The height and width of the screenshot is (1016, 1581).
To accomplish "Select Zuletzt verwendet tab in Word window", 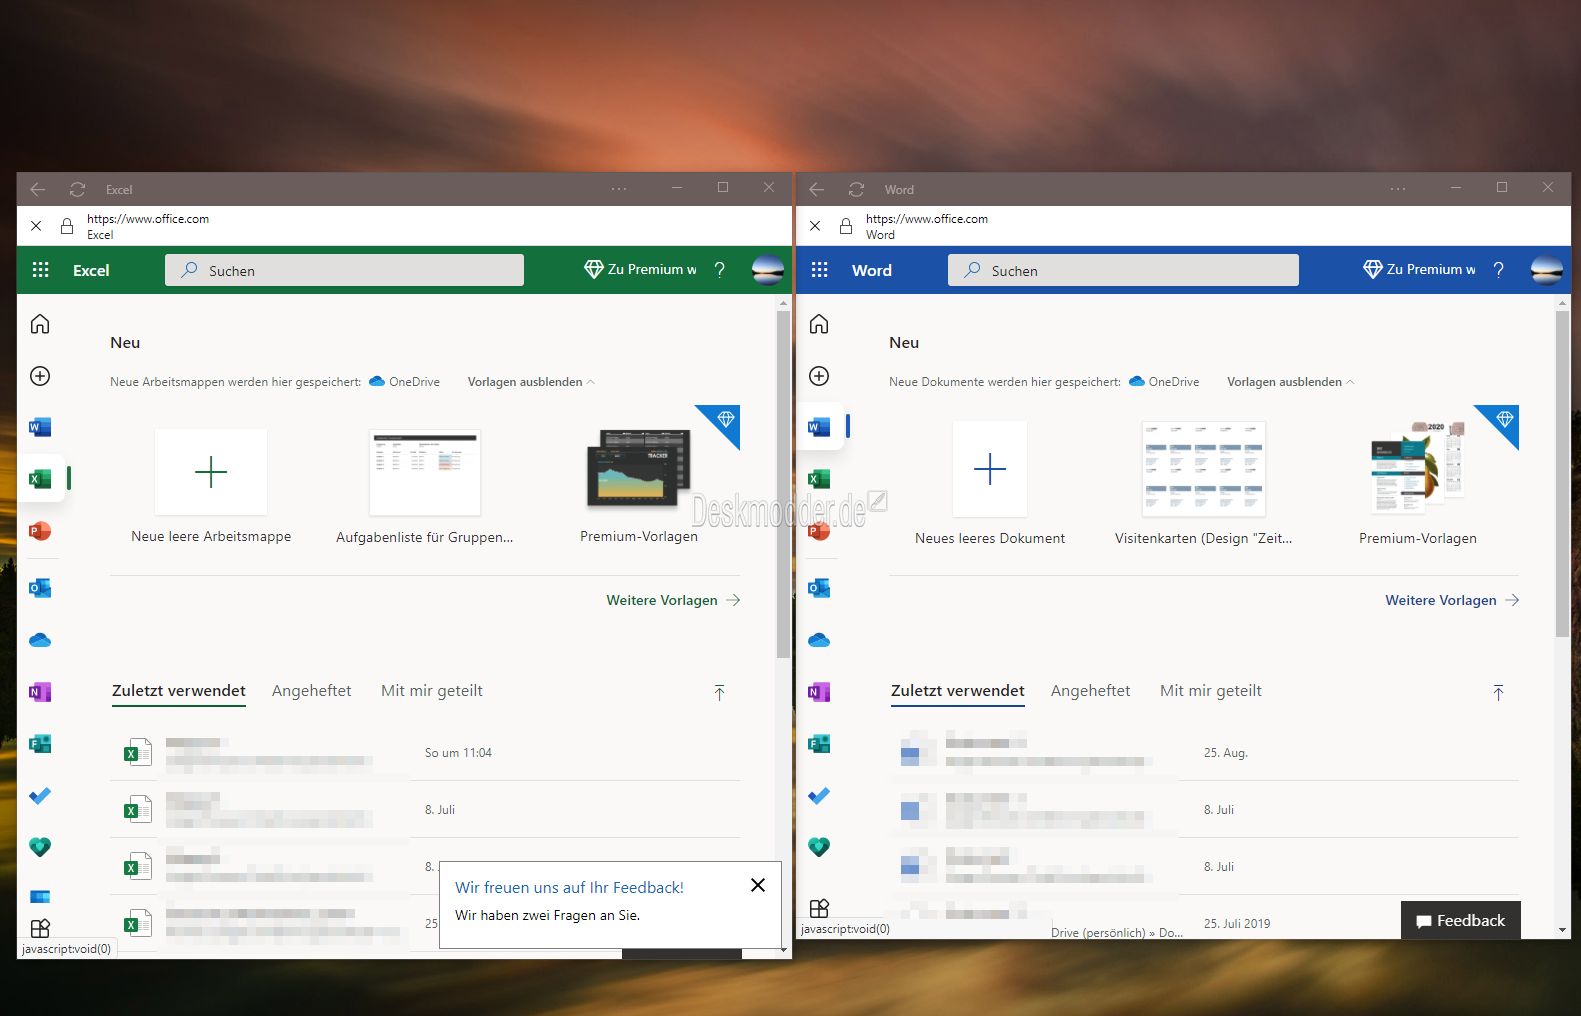I will coord(958,691).
